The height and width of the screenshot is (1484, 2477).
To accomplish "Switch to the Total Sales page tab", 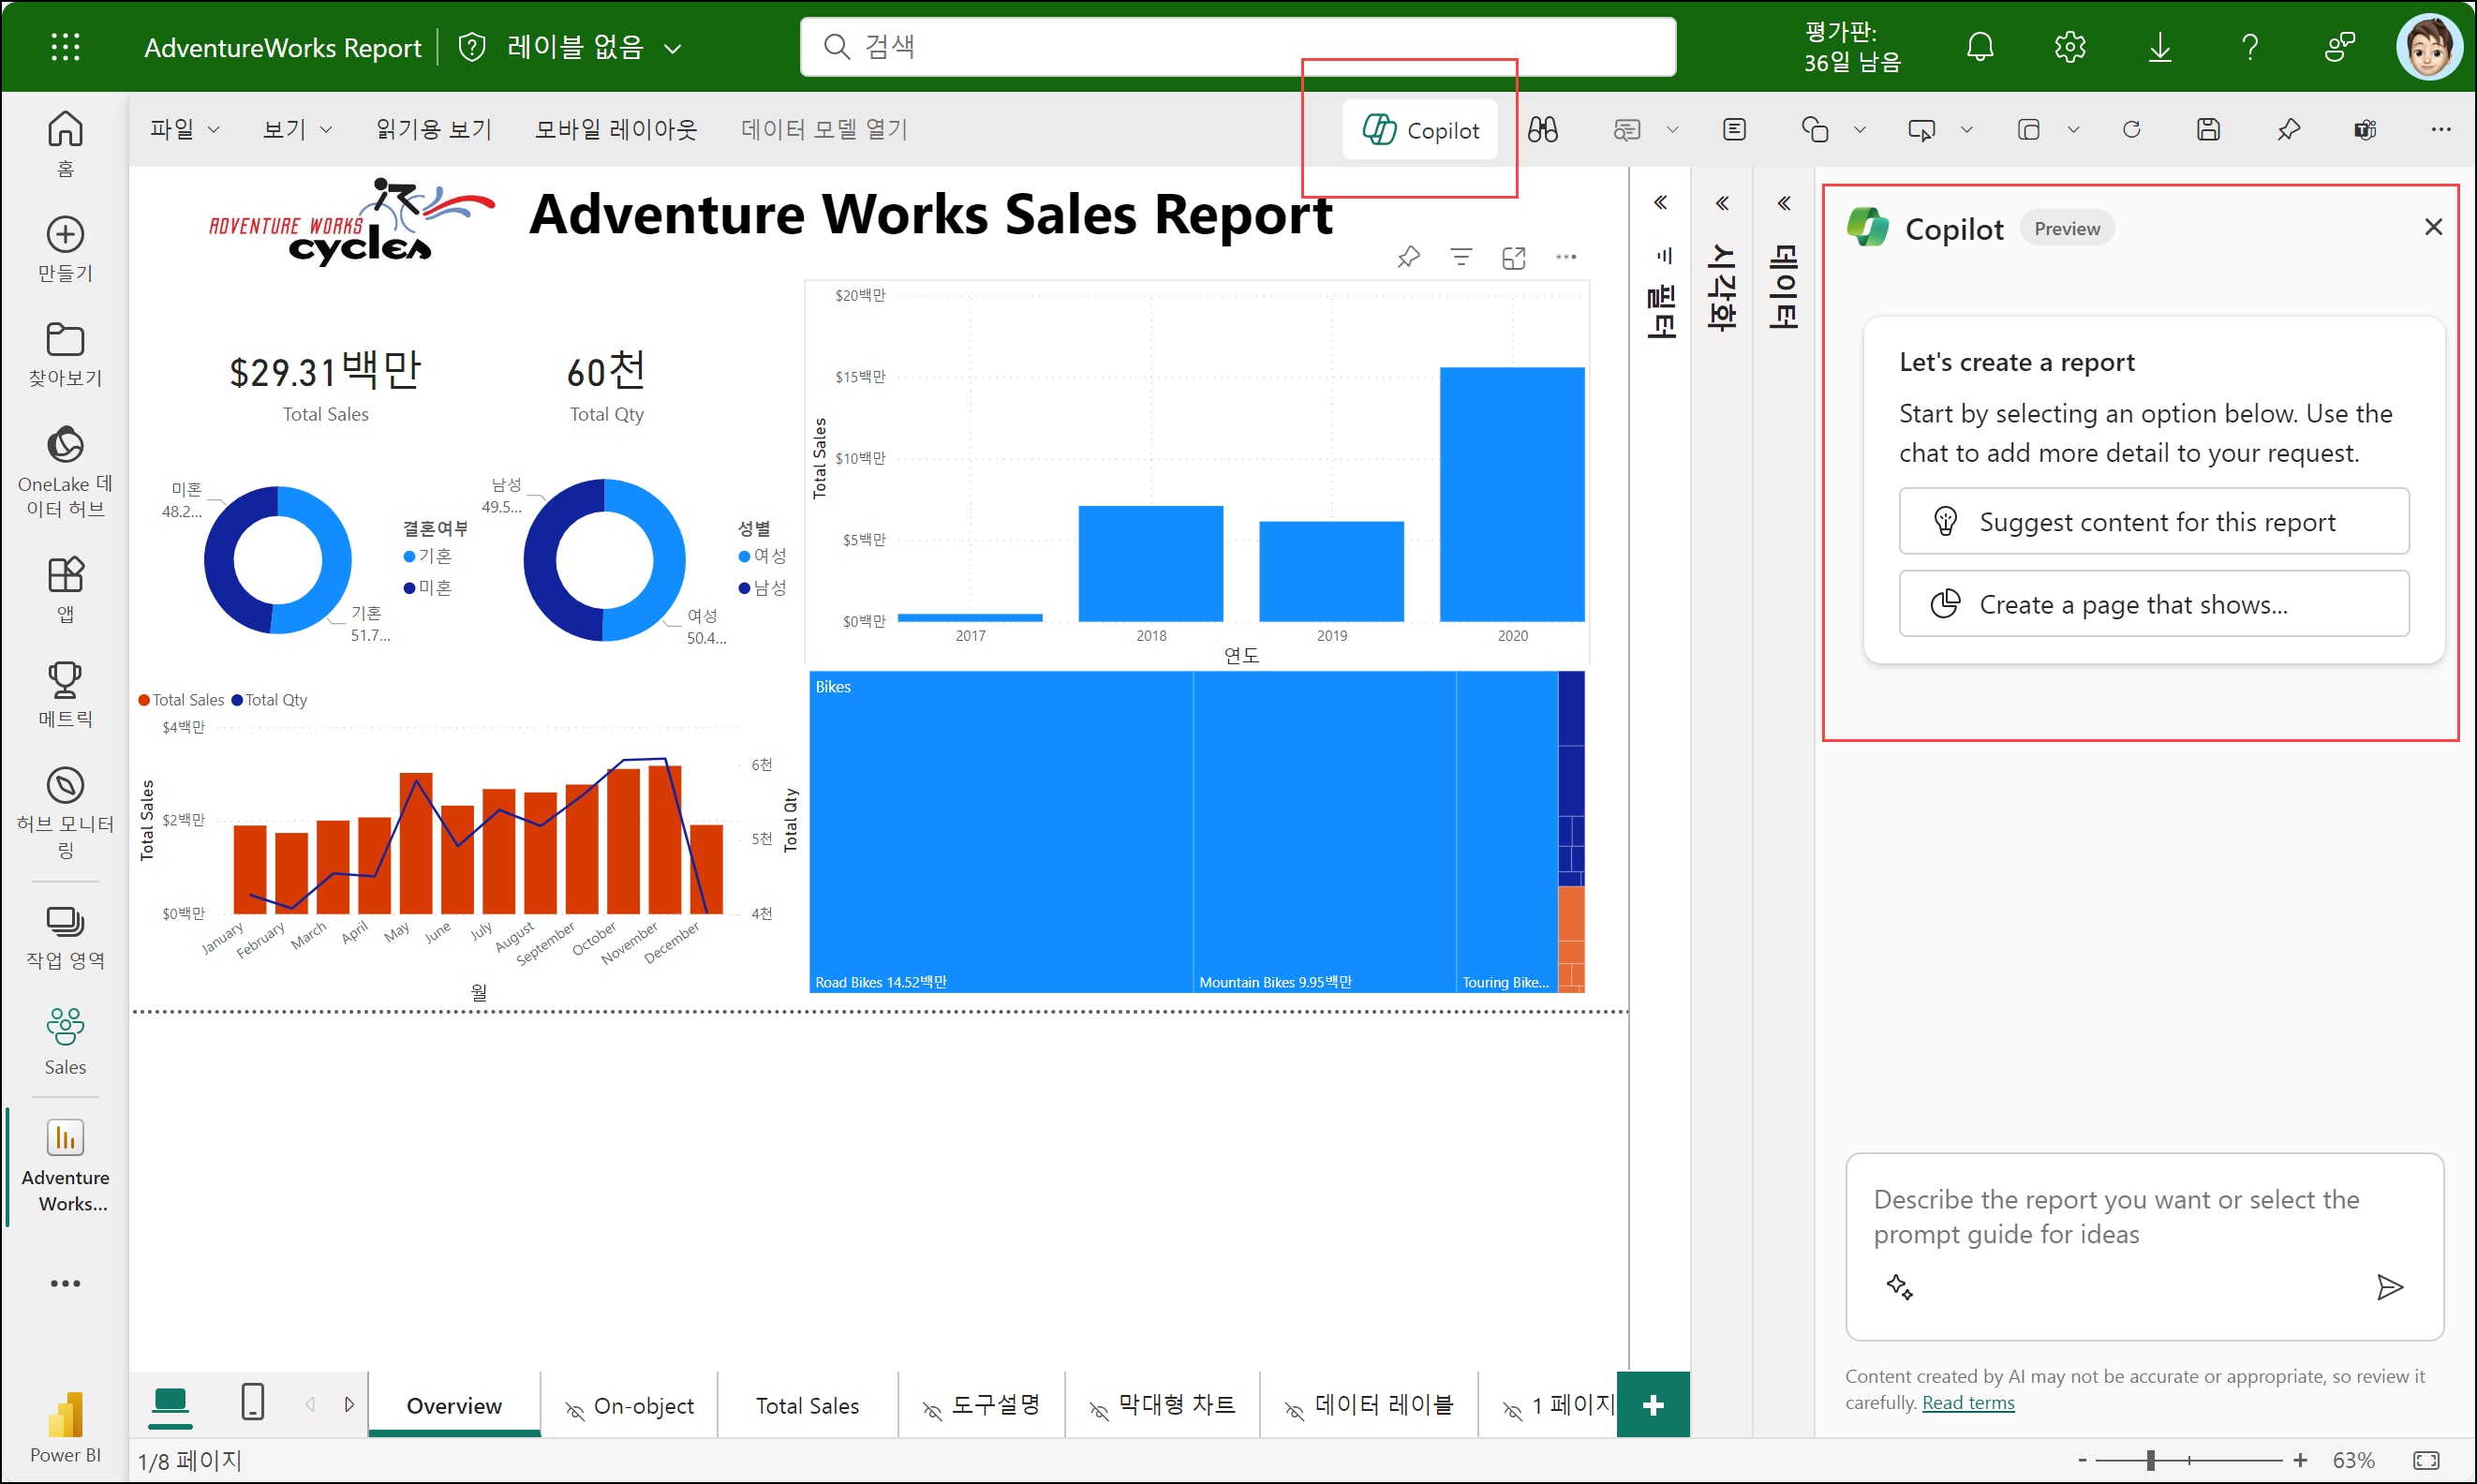I will (807, 1406).
